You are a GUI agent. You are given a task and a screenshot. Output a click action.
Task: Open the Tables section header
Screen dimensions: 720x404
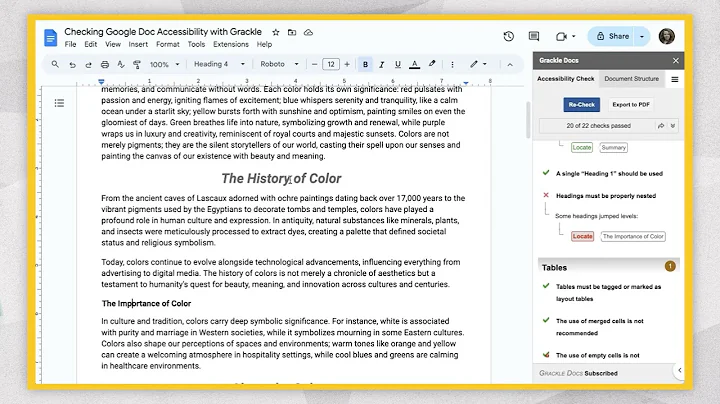608,267
